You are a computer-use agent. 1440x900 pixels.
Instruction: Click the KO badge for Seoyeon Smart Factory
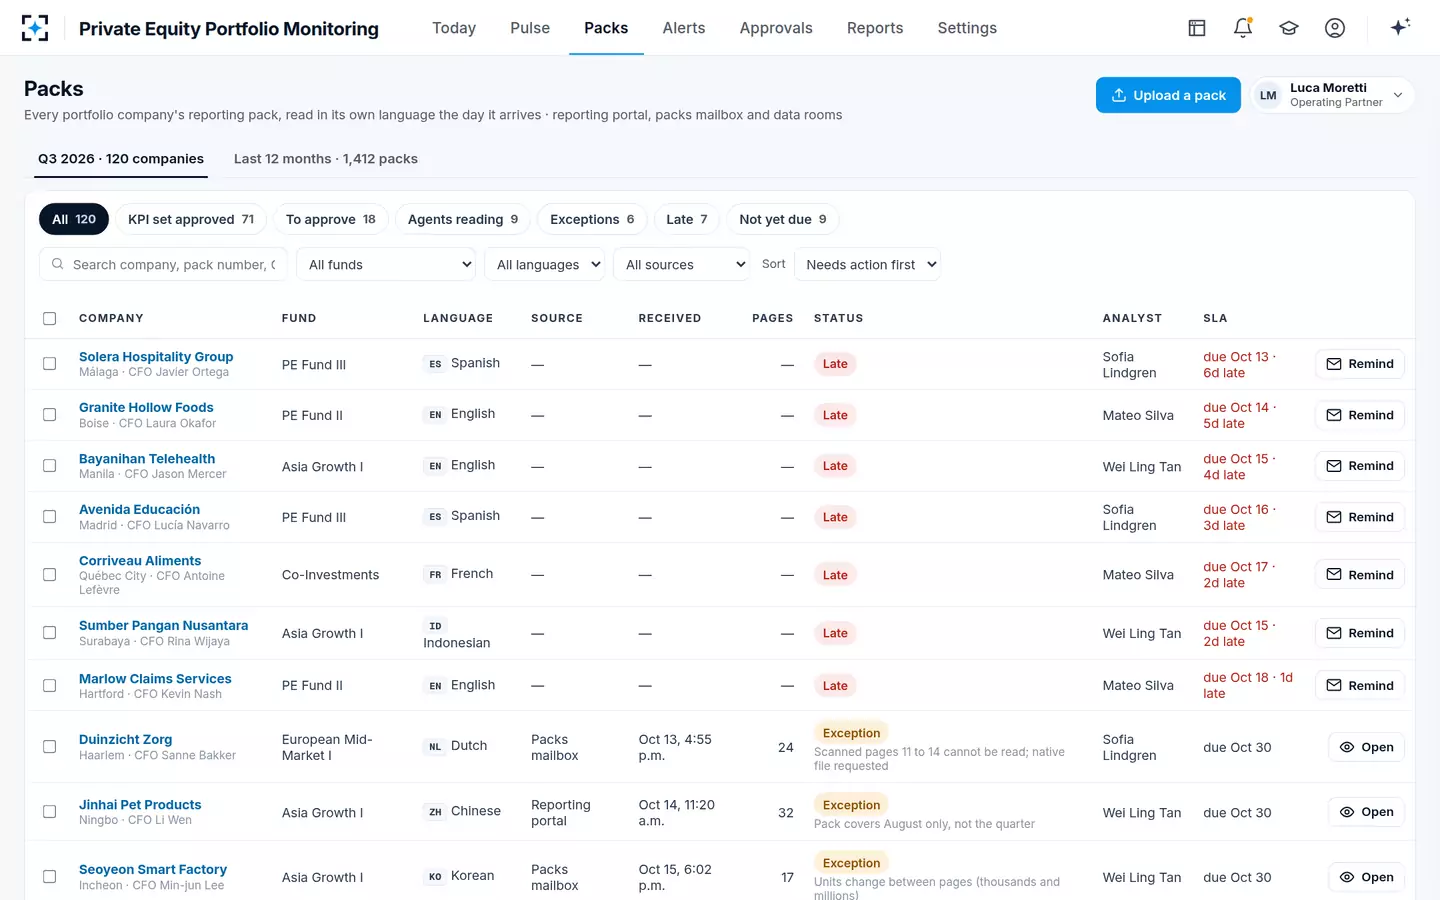[435, 877]
